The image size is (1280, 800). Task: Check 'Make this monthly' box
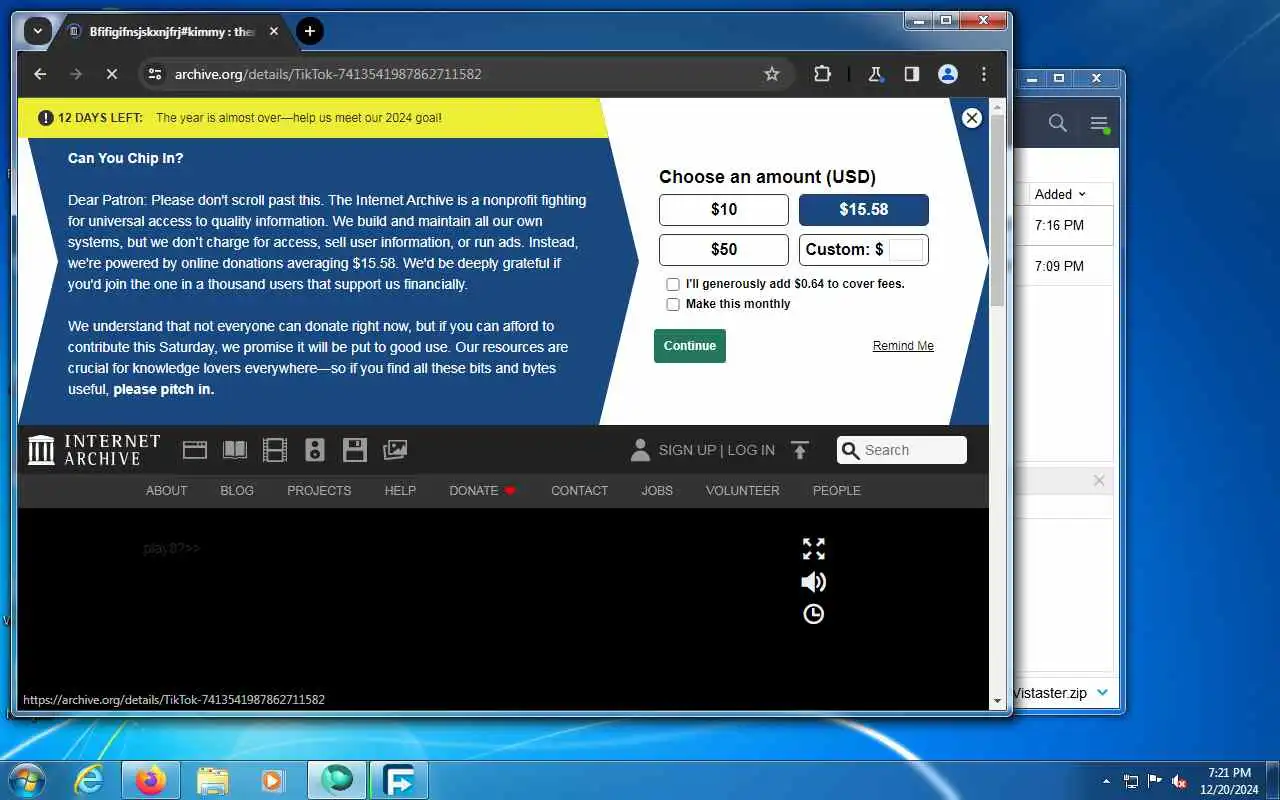(673, 304)
